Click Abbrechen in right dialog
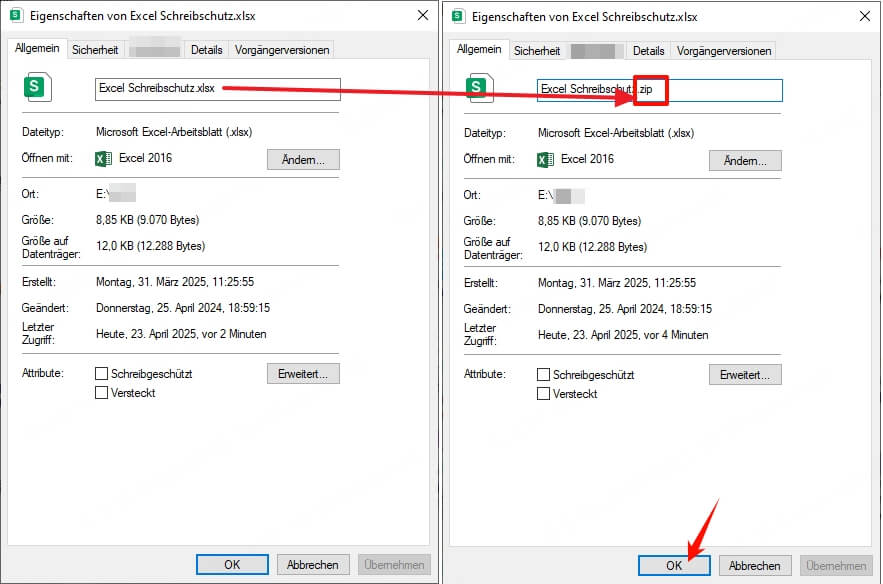Image resolution: width=883 pixels, height=584 pixels. (755, 565)
